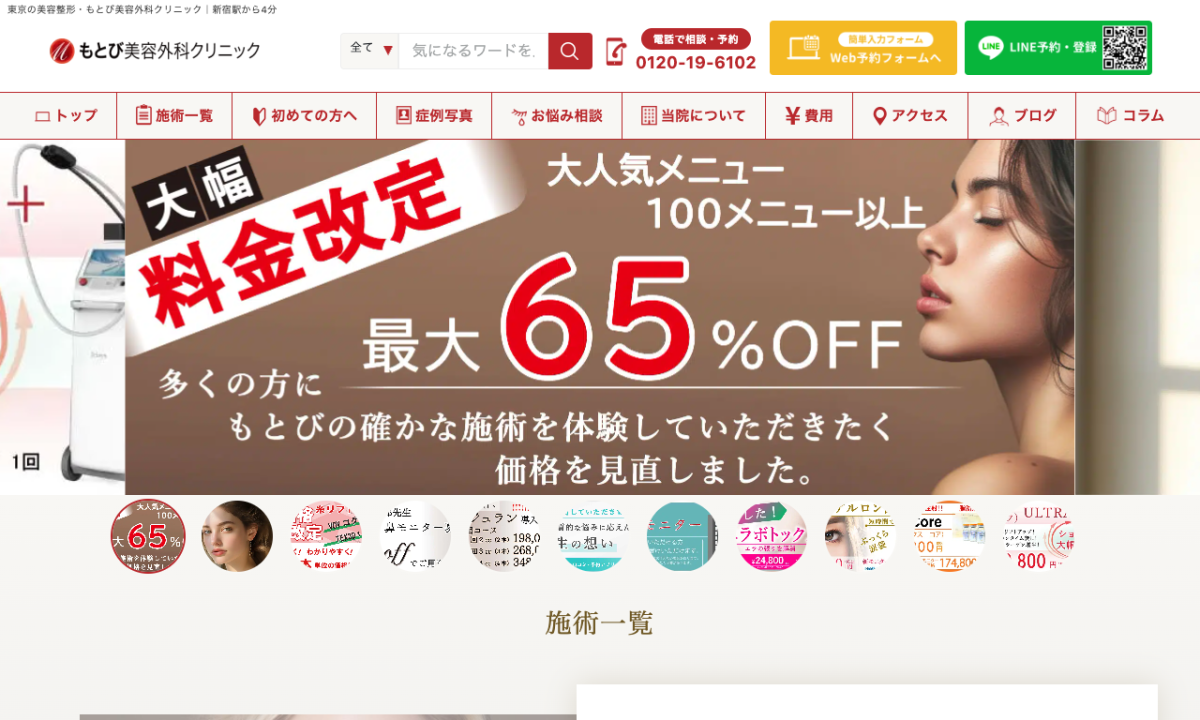Open 当院について in the menu bar
The image size is (1200, 720).
694,116
